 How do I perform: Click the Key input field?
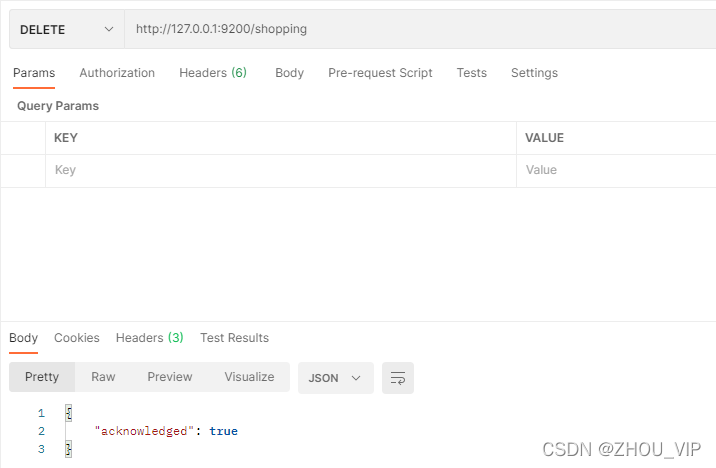click(x=281, y=170)
